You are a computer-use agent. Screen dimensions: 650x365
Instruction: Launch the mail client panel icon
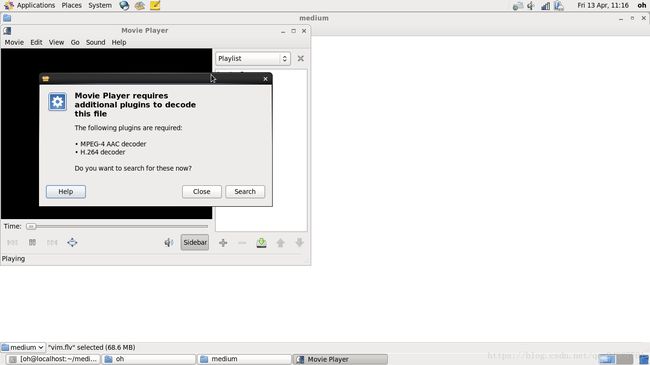point(140,5)
